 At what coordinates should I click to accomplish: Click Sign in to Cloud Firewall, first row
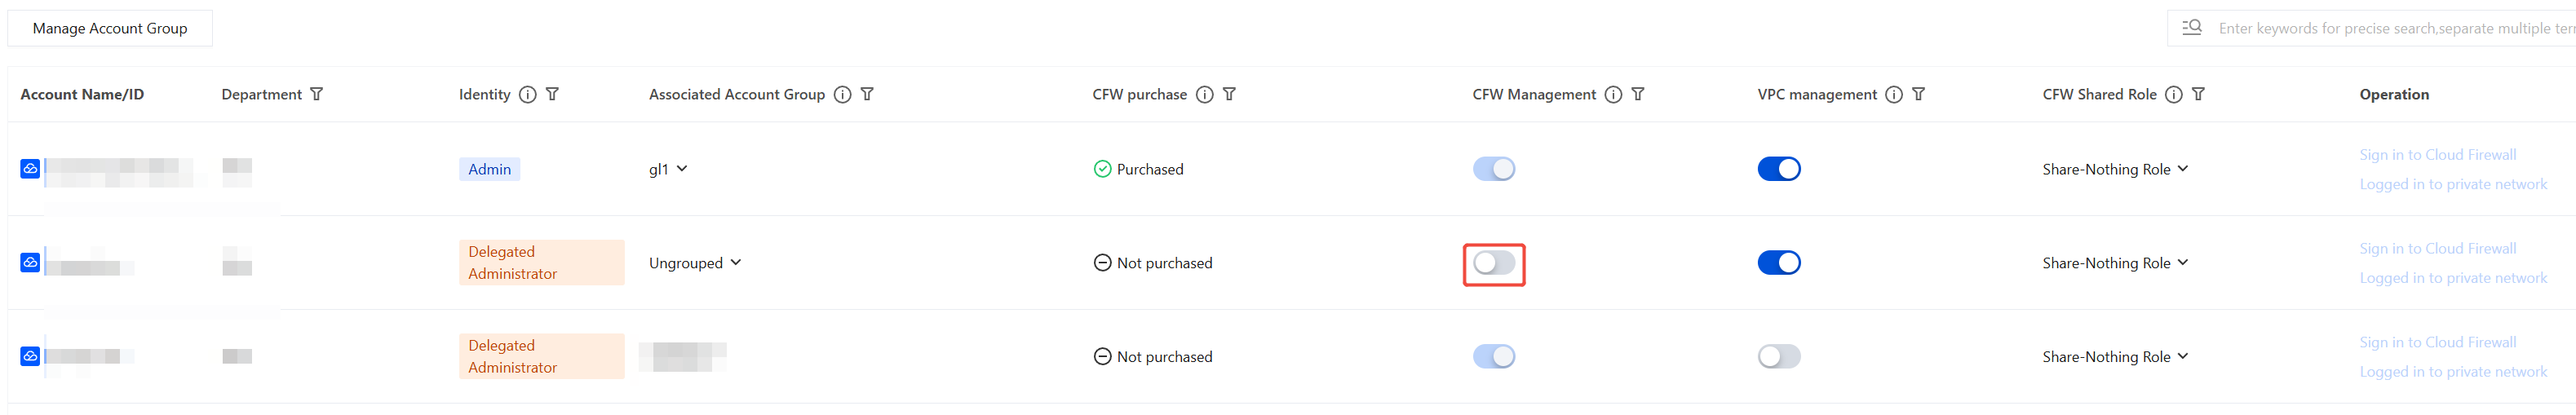(x=2437, y=155)
